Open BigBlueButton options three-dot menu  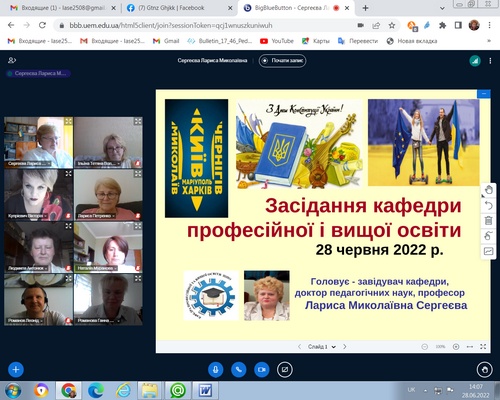490,61
